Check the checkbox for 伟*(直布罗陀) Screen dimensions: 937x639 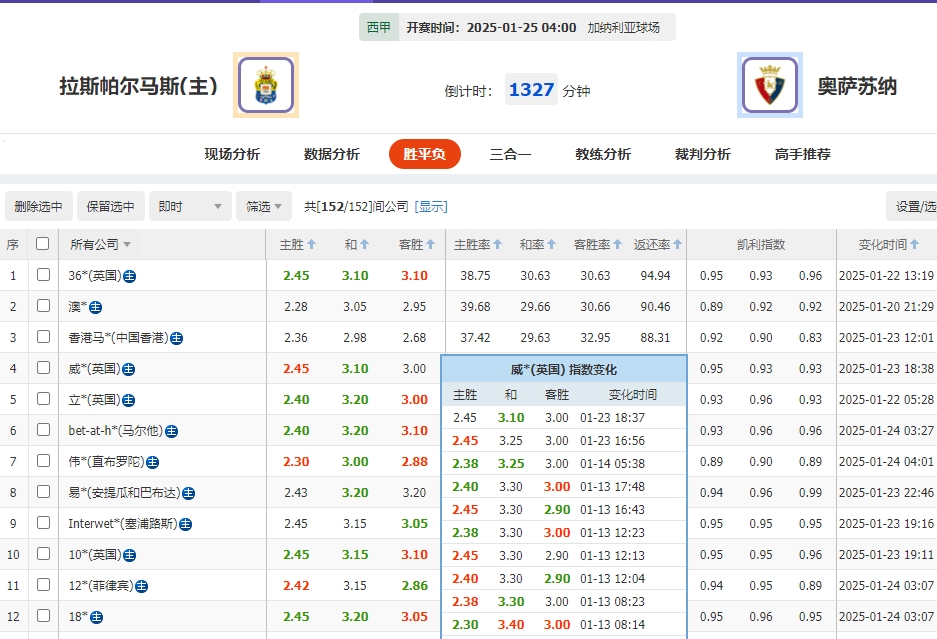[x=42, y=461]
